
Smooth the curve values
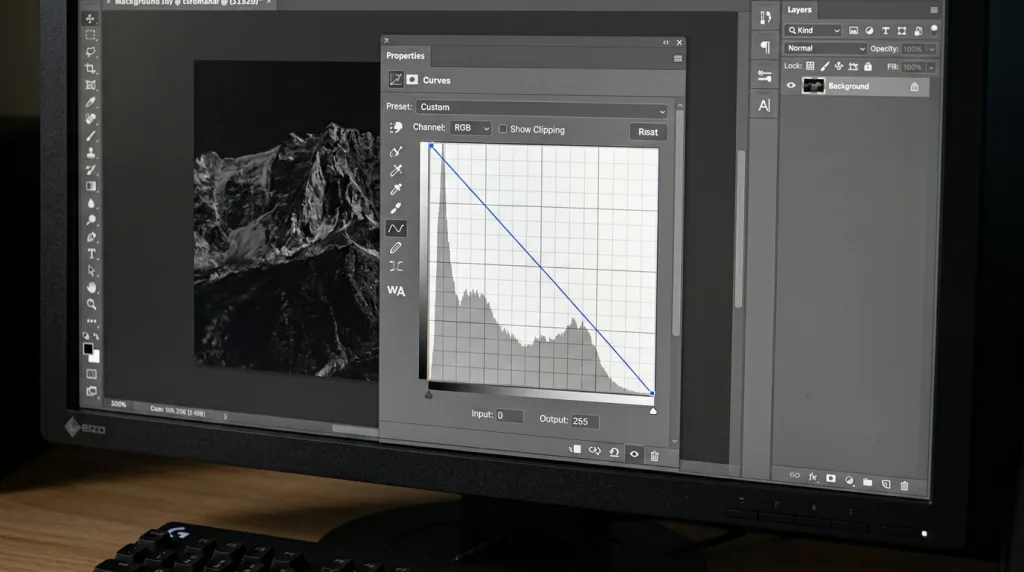(x=396, y=266)
